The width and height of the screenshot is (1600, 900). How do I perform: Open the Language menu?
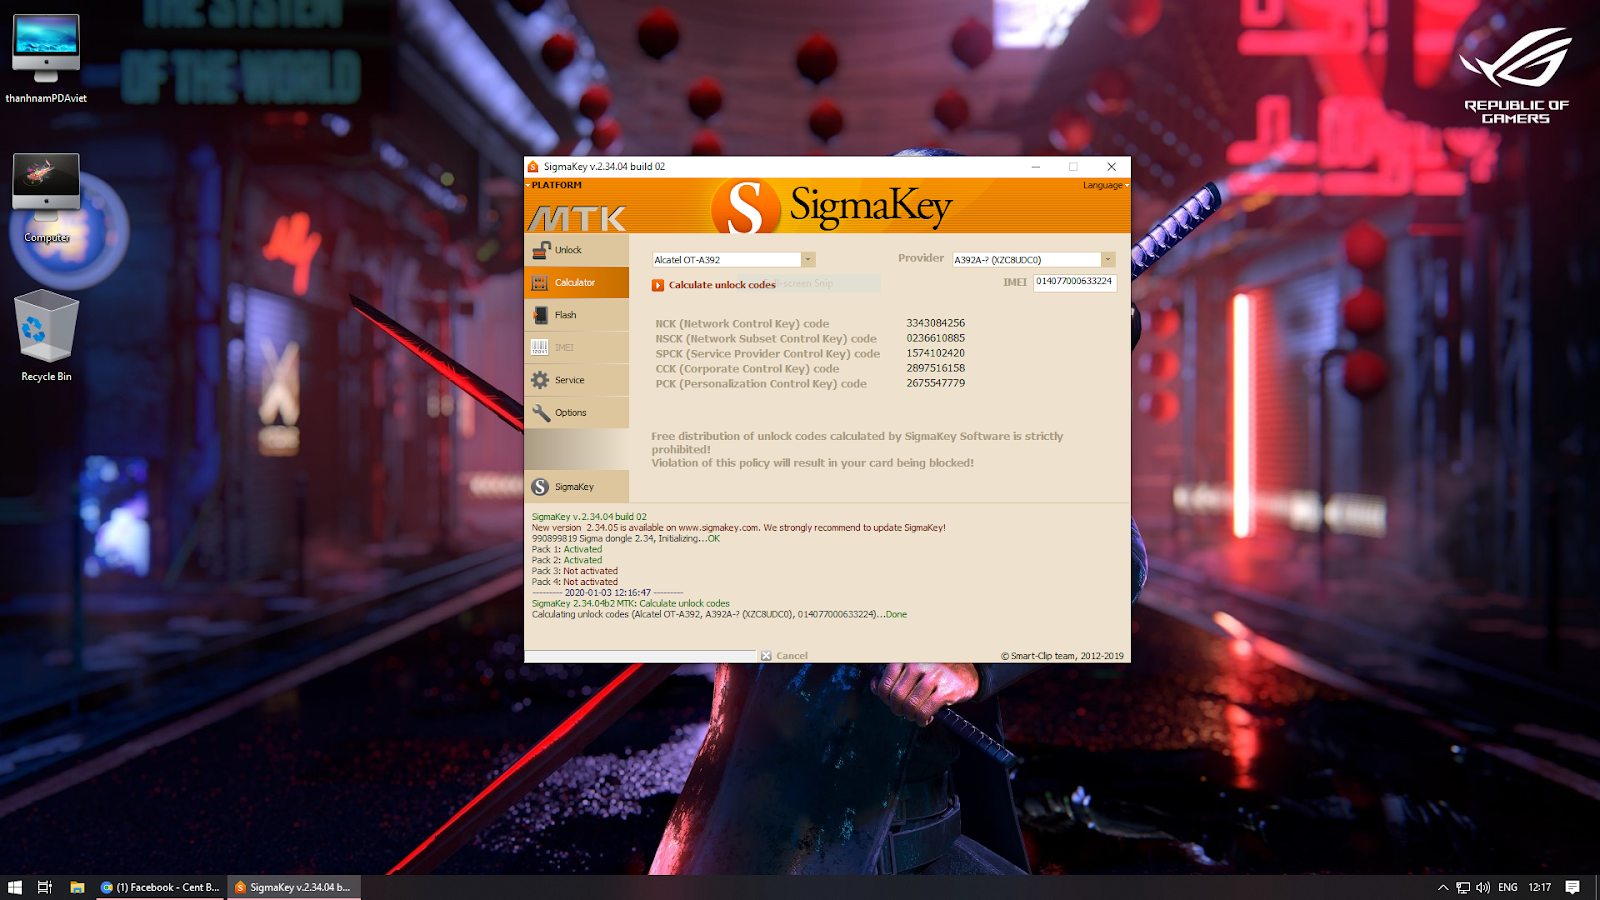click(x=1105, y=185)
